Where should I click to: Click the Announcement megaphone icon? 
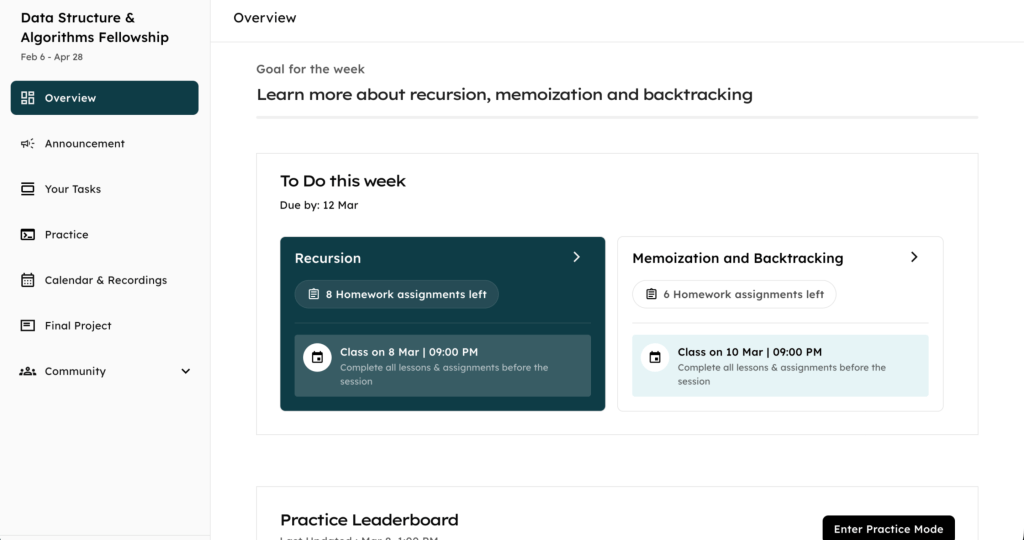28,144
